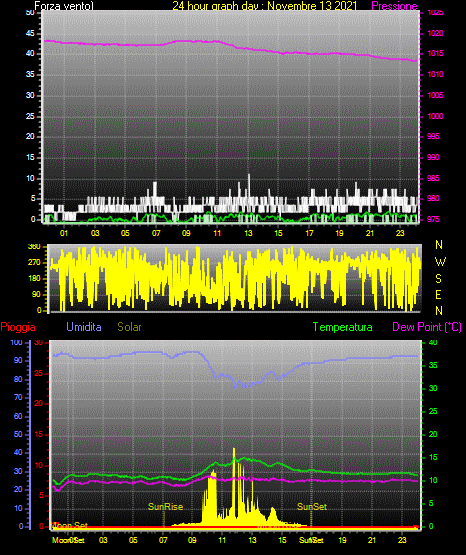This screenshot has height=555, width=466.
Task: Click the Solar legend label
Action: tap(130, 327)
